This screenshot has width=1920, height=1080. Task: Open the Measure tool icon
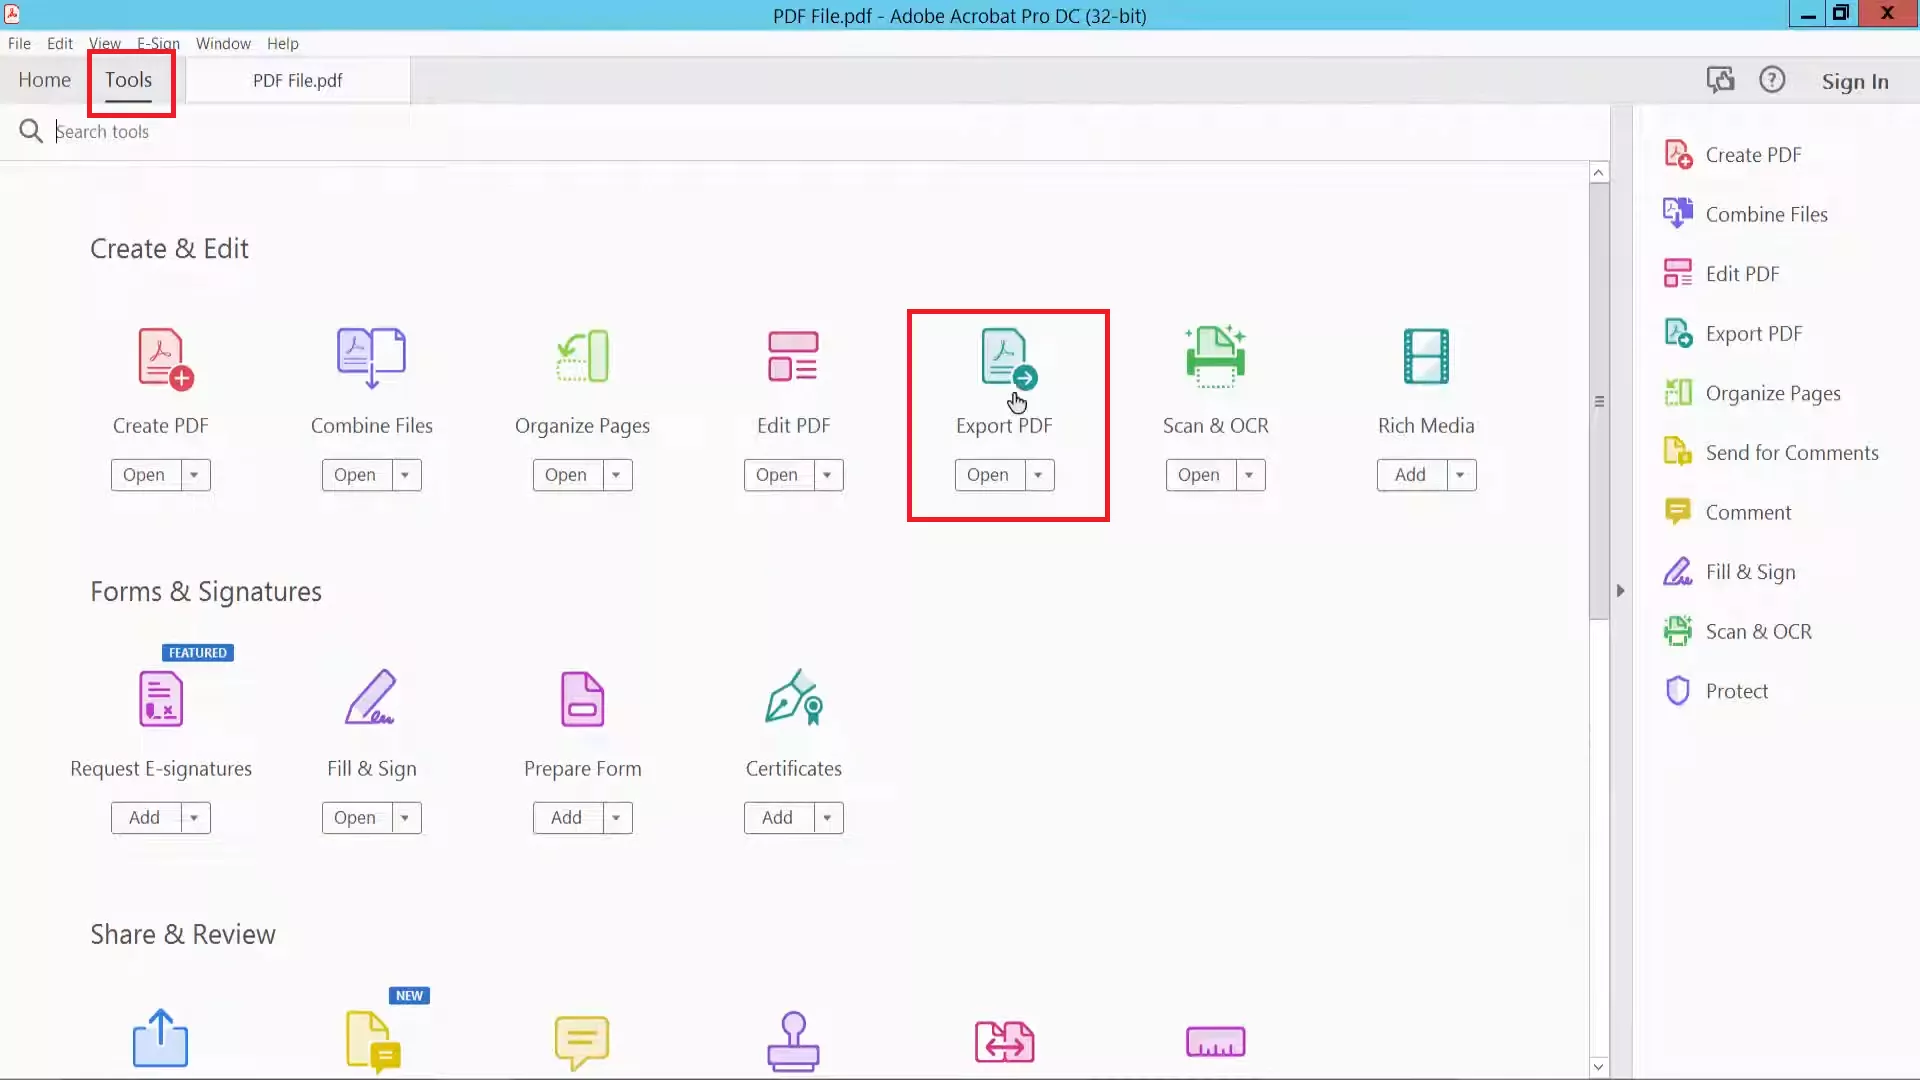[1214, 1040]
